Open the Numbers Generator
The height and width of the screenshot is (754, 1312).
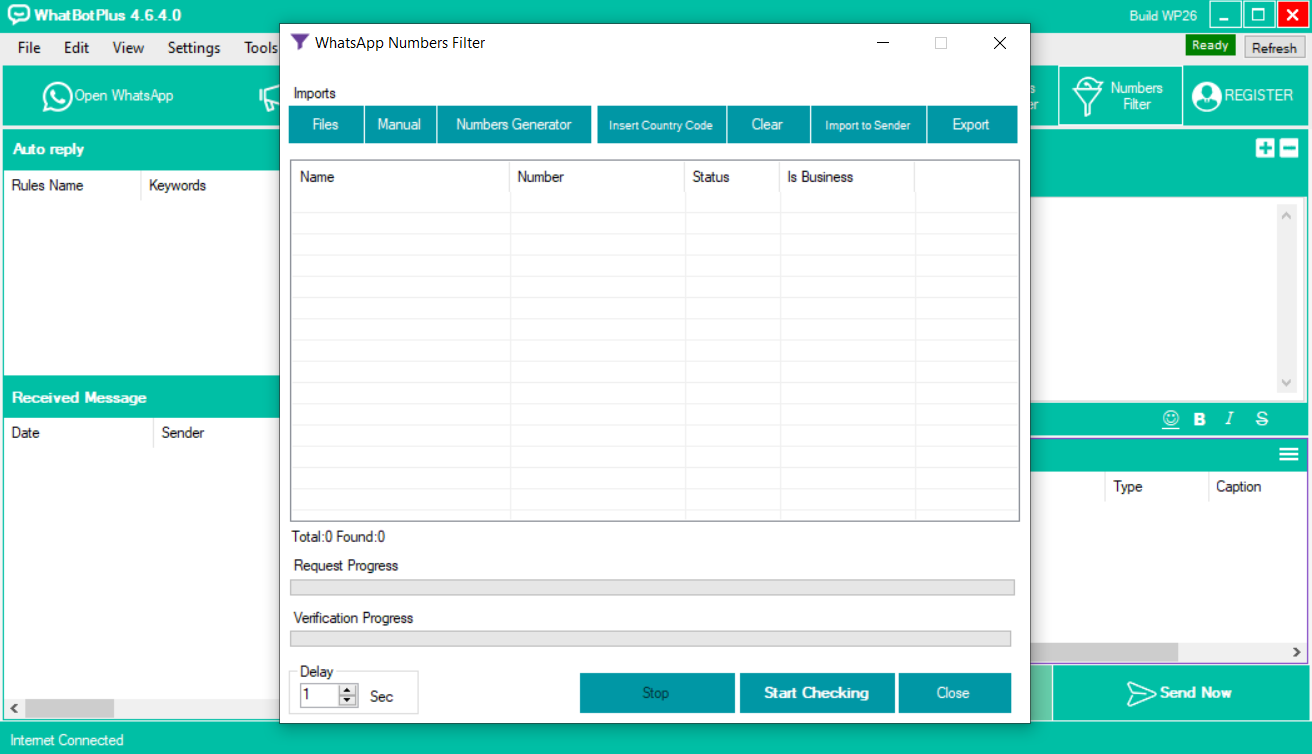pos(514,125)
